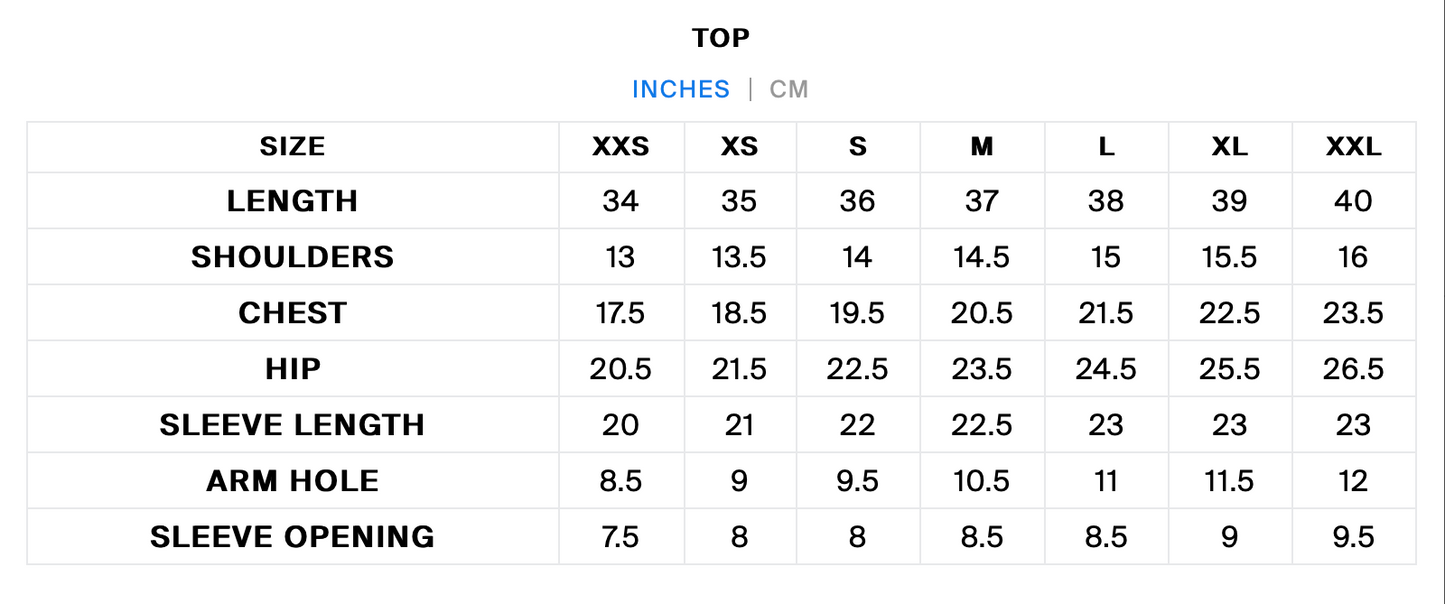This screenshot has width=1445, height=604.
Task: Click the TOP chart heading
Action: coord(721,38)
